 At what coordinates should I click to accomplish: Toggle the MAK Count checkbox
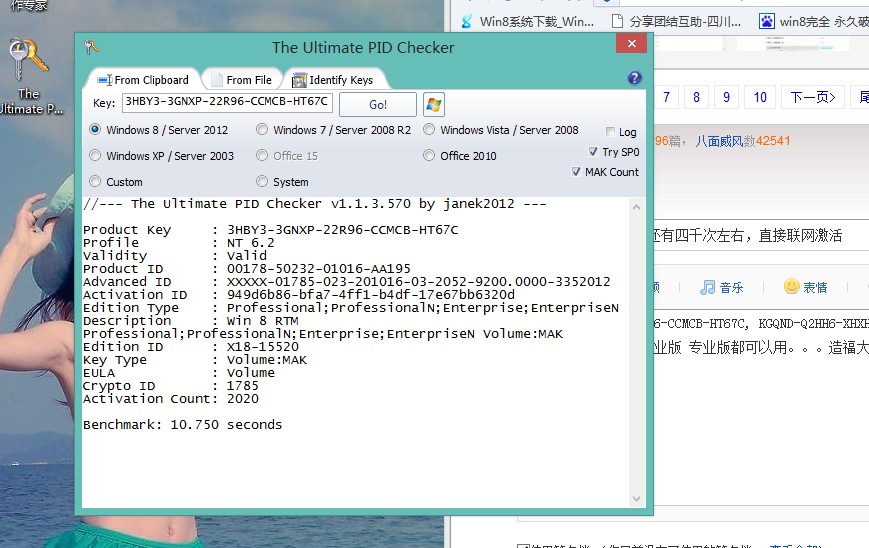tap(576, 172)
